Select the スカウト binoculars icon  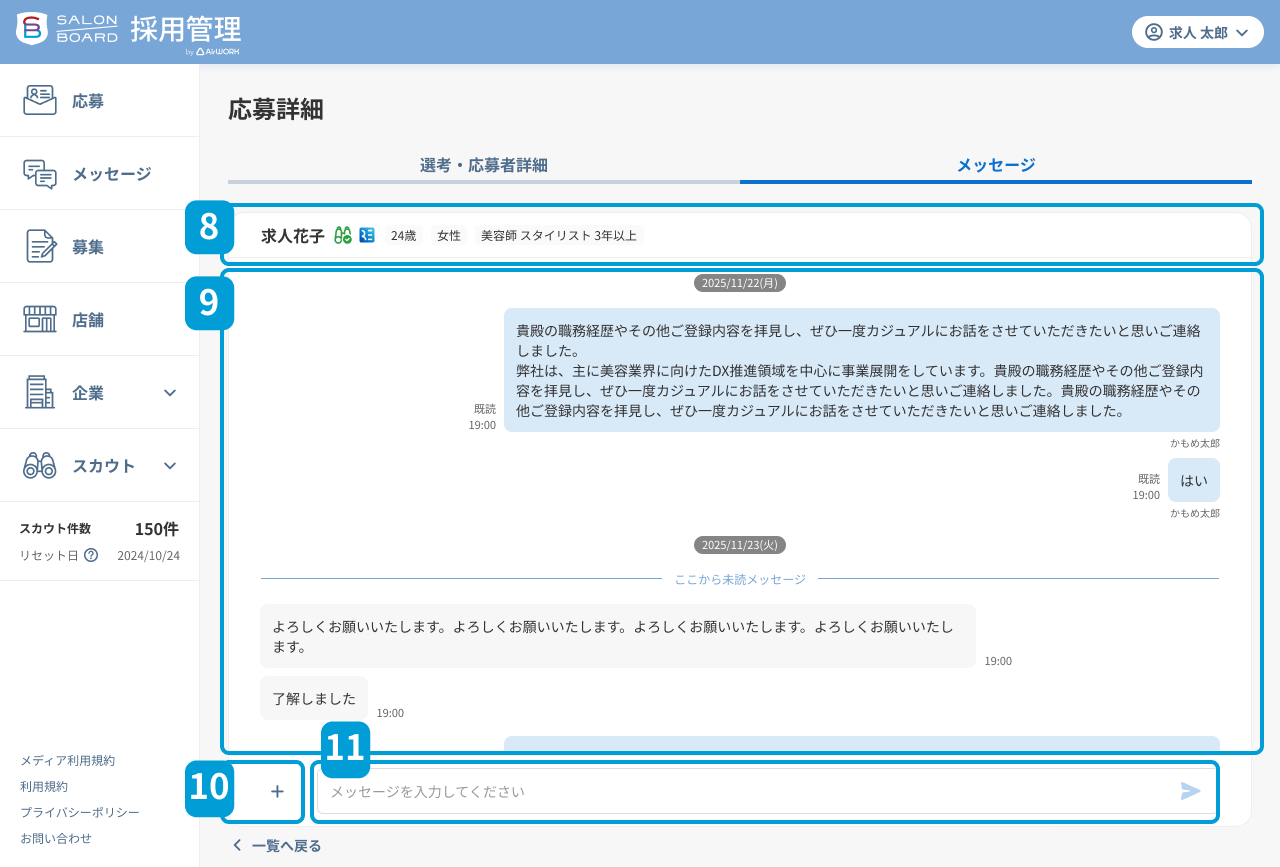(x=40, y=465)
